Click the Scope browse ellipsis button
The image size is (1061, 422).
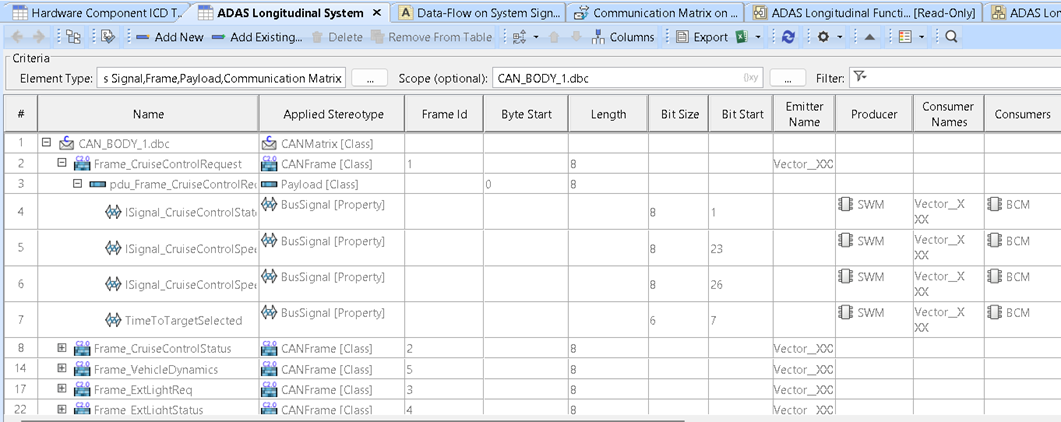[x=787, y=78]
